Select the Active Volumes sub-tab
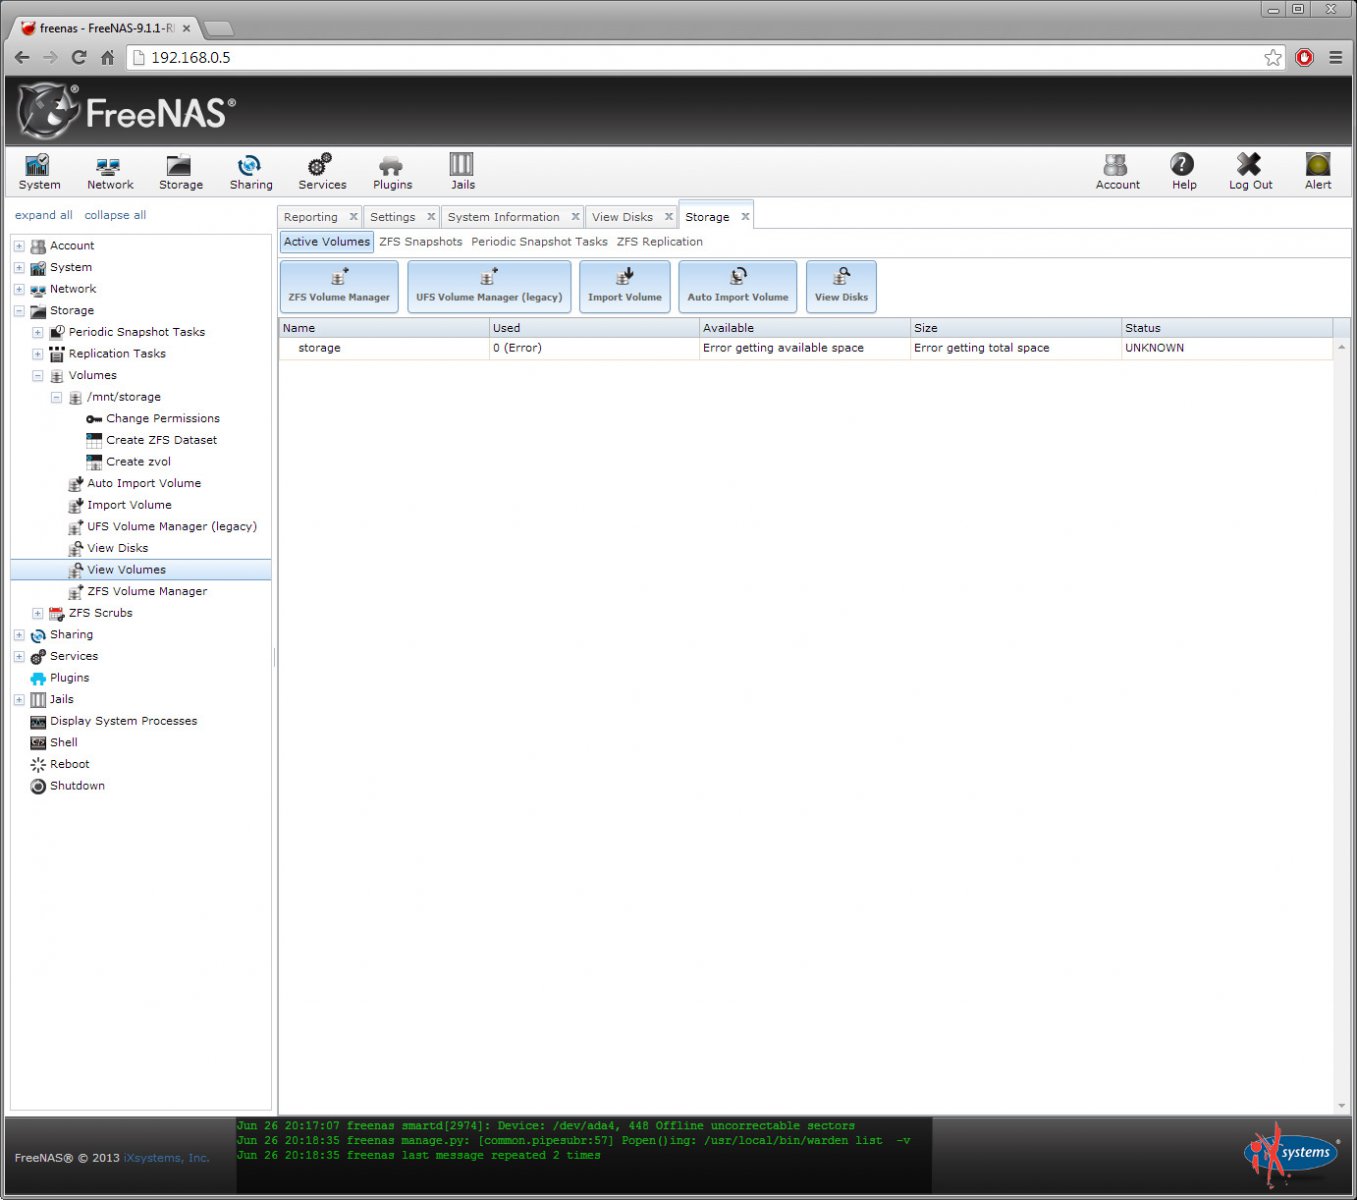This screenshot has width=1357, height=1200. pyautogui.click(x=326, y=242)
